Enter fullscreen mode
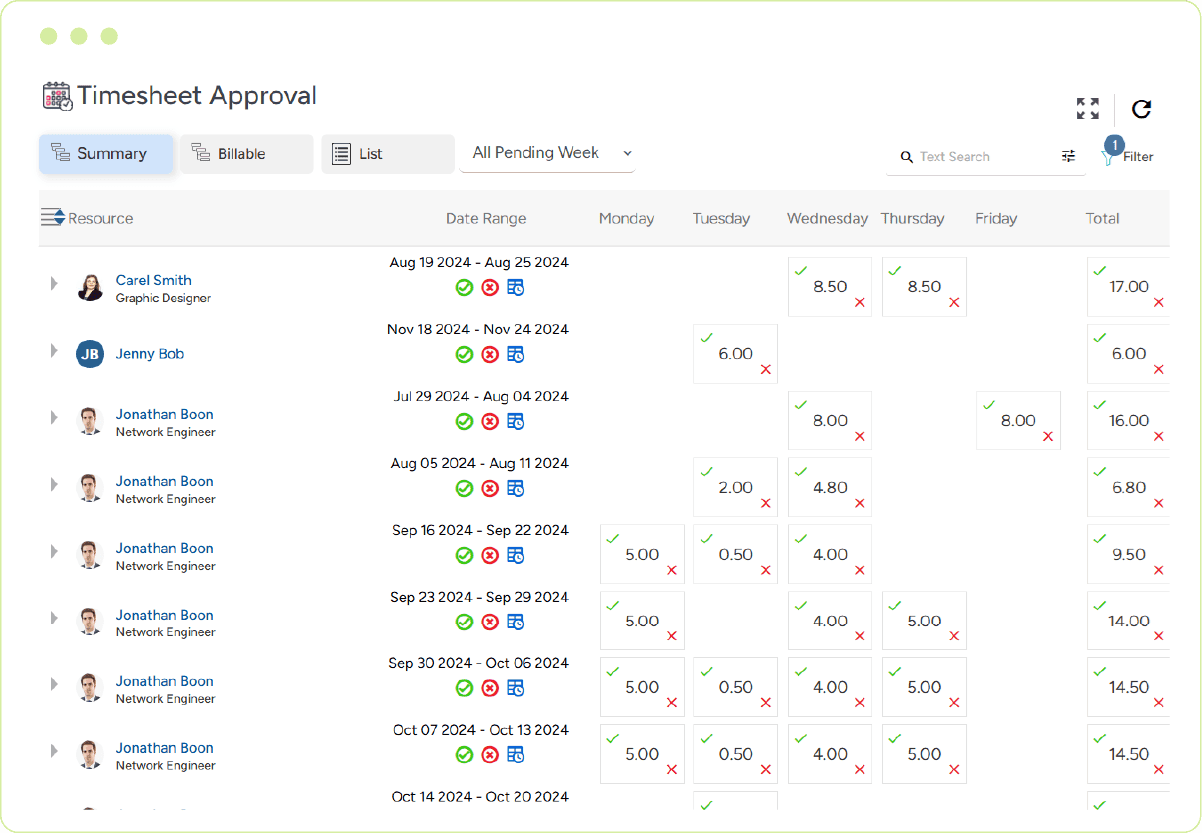The width and height of the screenshot is (1202, 833). pos(1088,110)
